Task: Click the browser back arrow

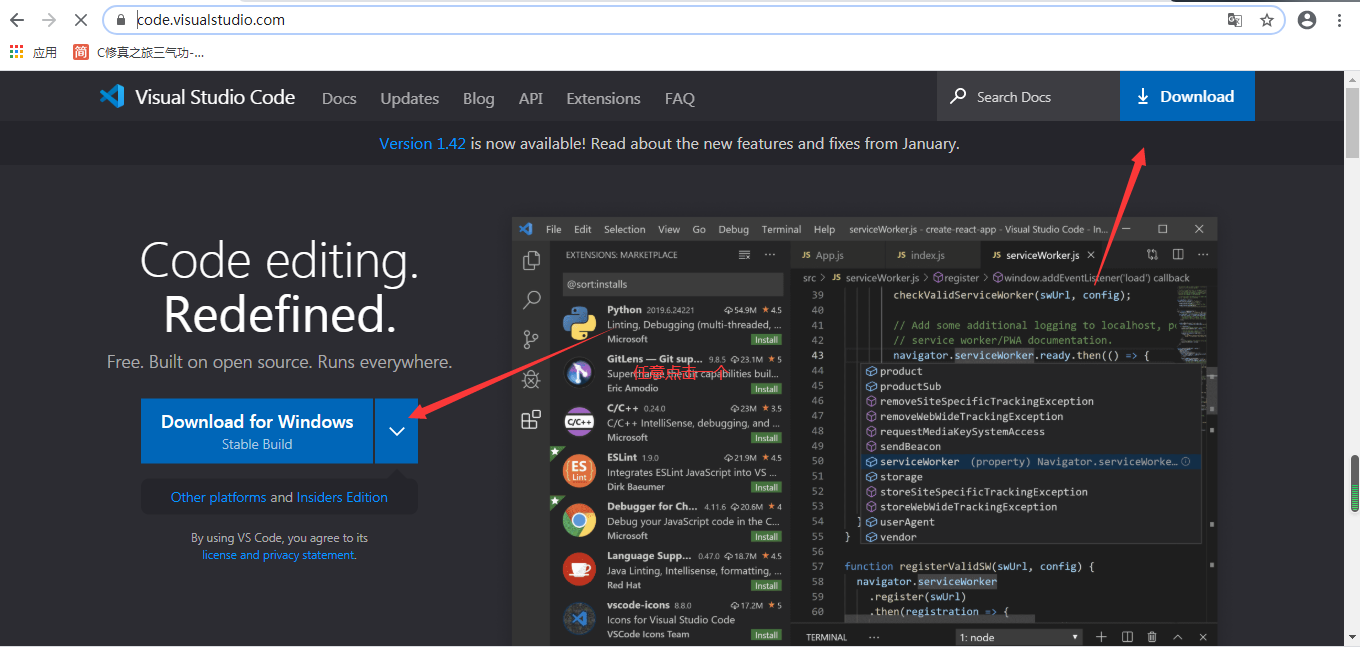Action: tap(17, 20)
